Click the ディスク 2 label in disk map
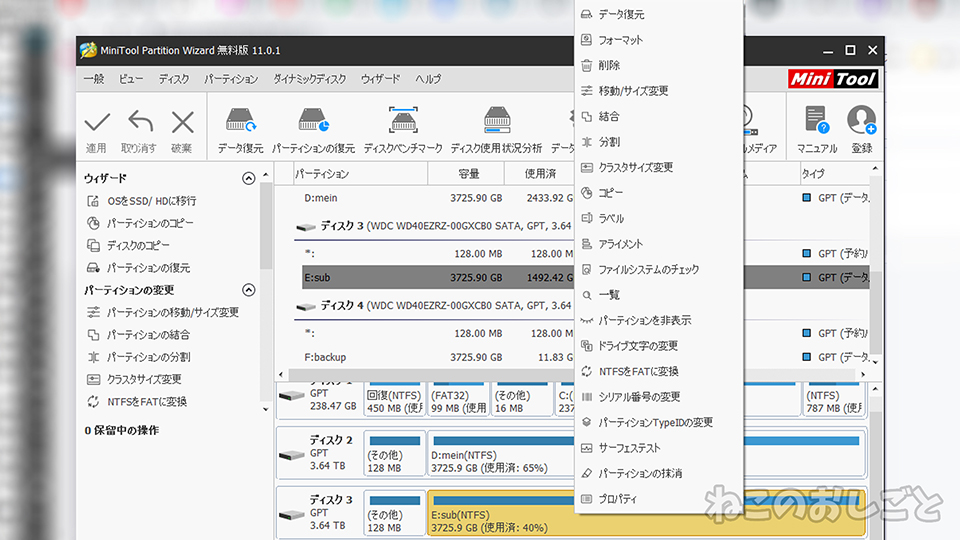The height and width of the screenshot is (540, 960). (331, 440)
